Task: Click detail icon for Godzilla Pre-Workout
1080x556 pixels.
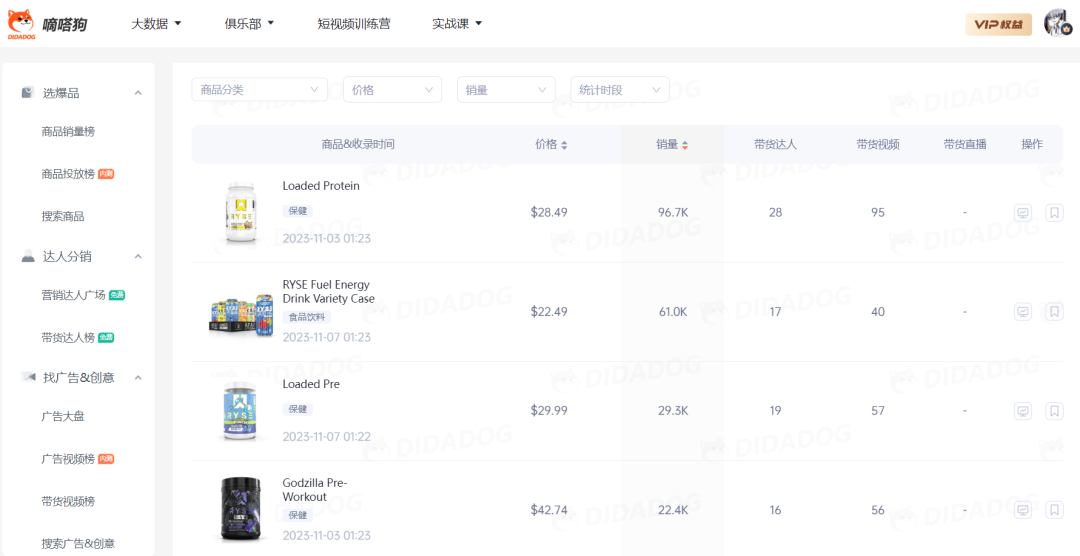Action: point(1022,510)
